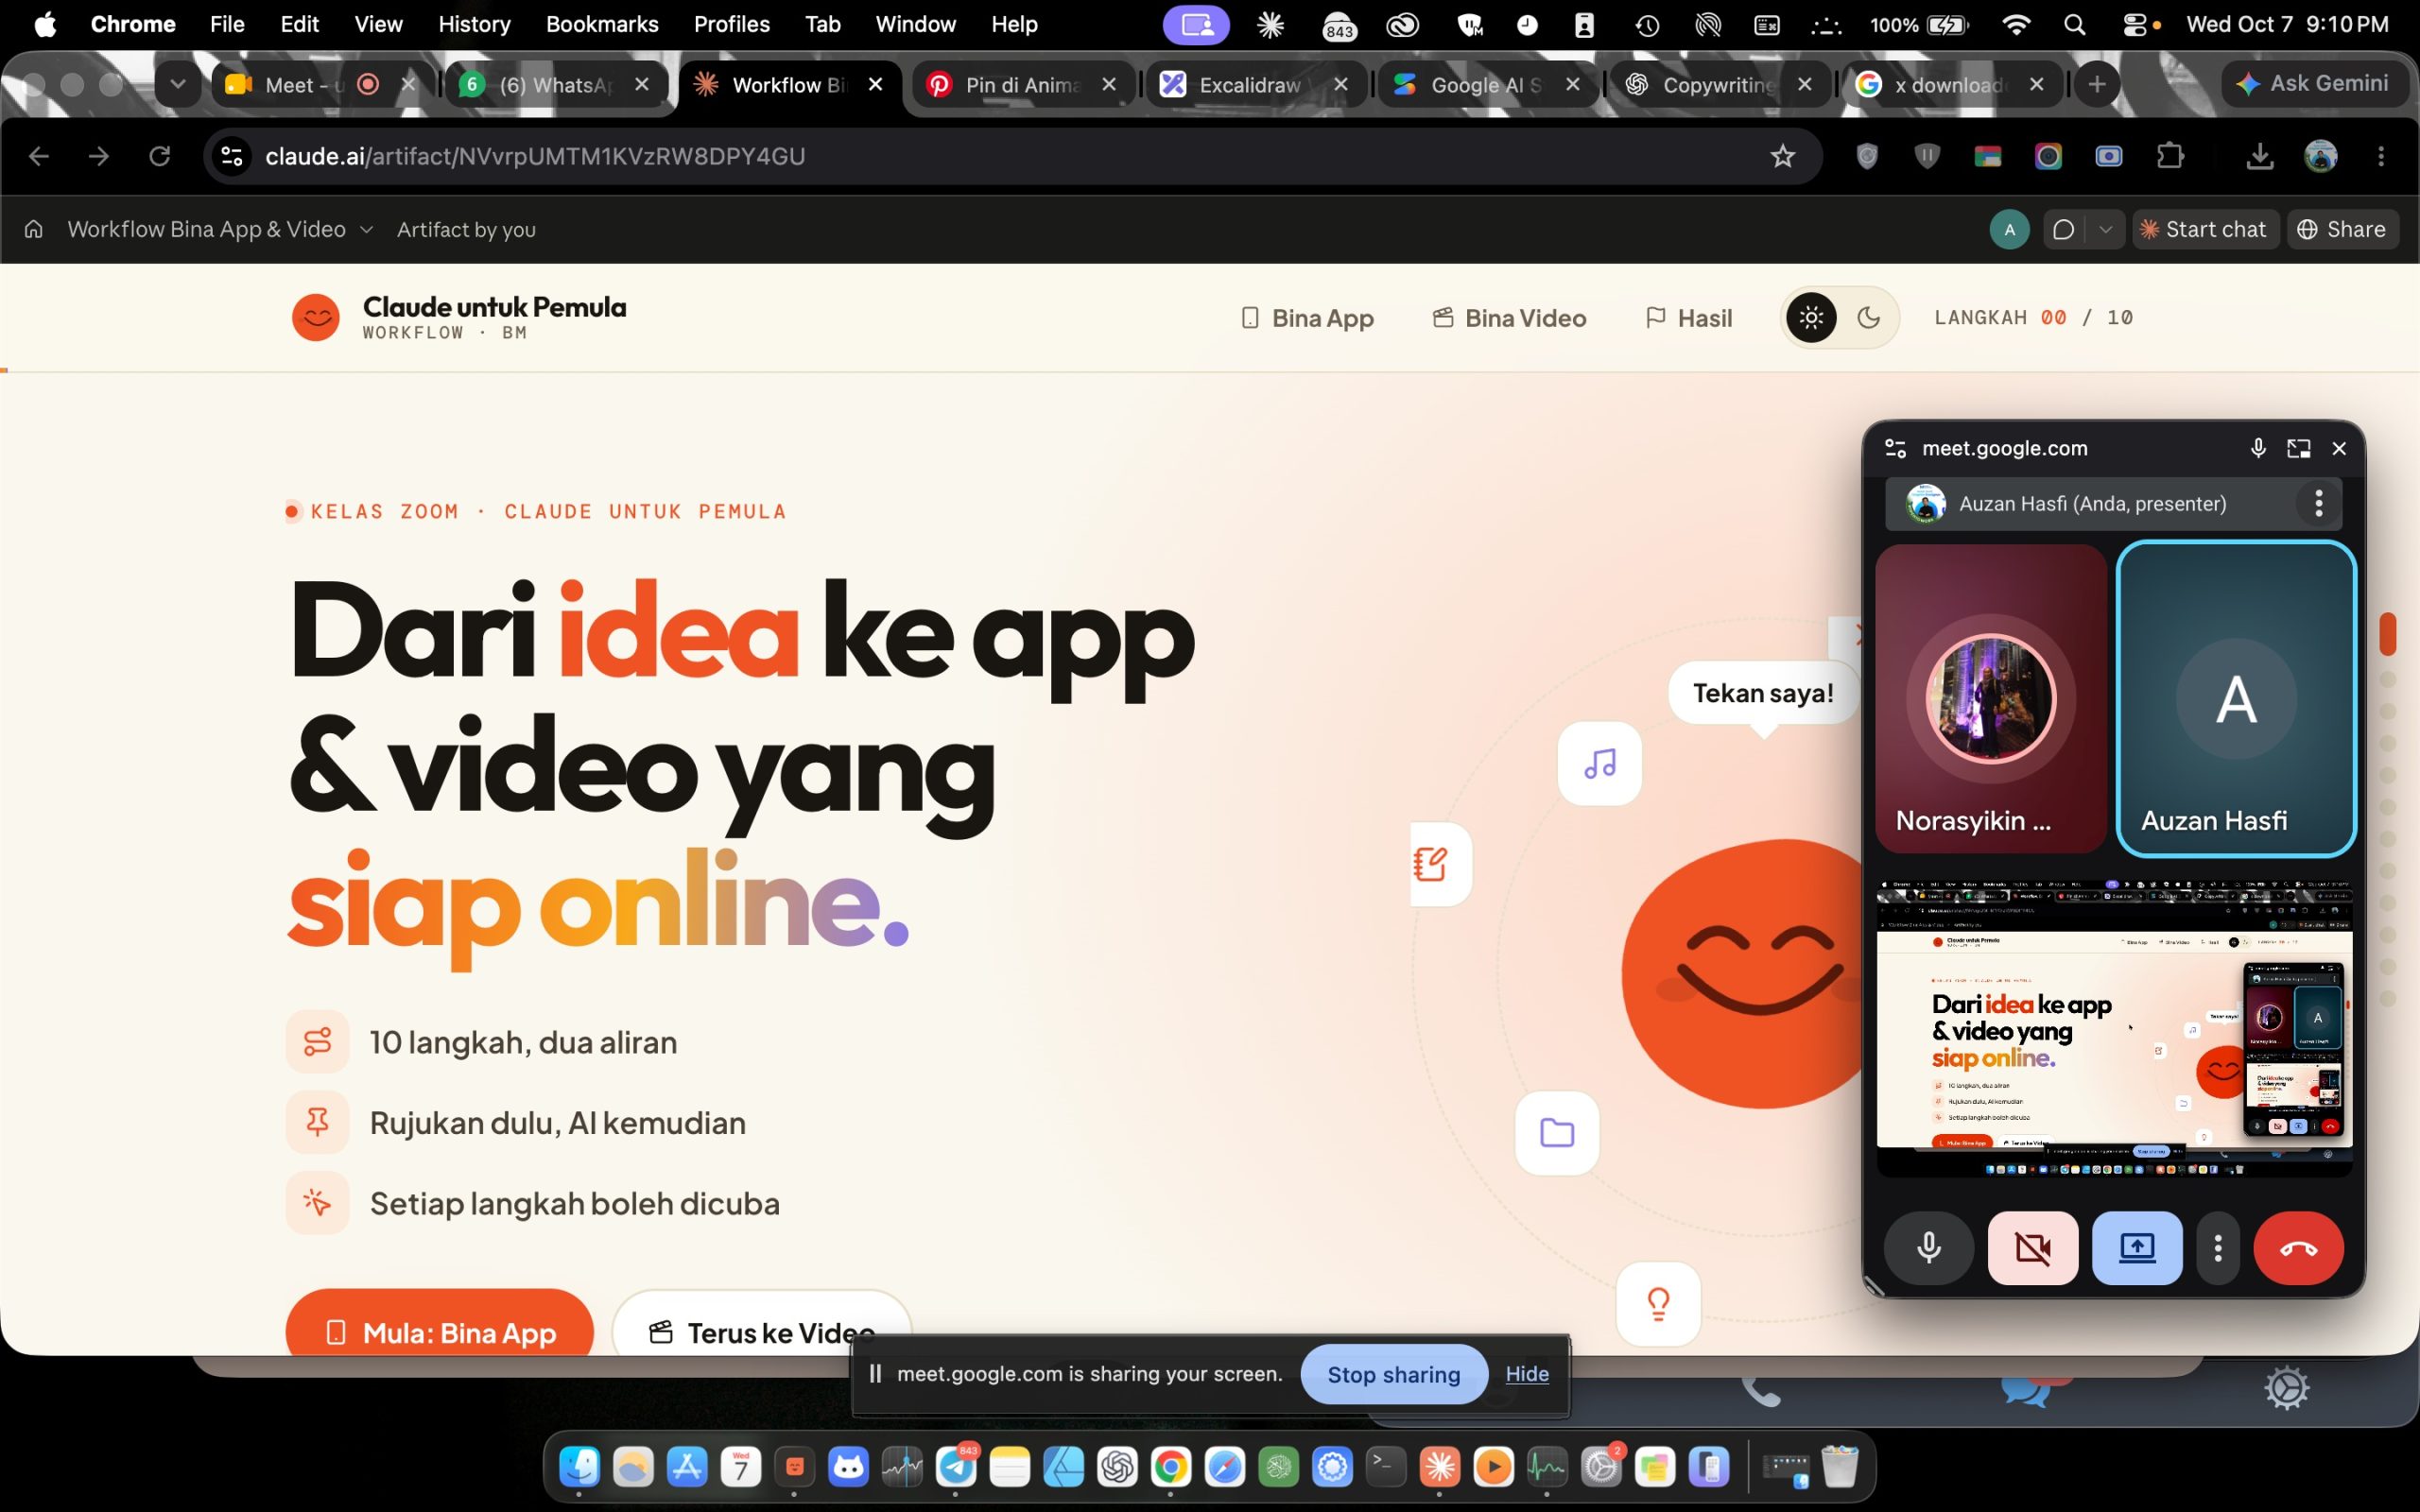Expand dropdown arrow beside comment icon
Image resolution: width=2420 pixels, height=1512 pixels.
click(x=2105, y=229)
